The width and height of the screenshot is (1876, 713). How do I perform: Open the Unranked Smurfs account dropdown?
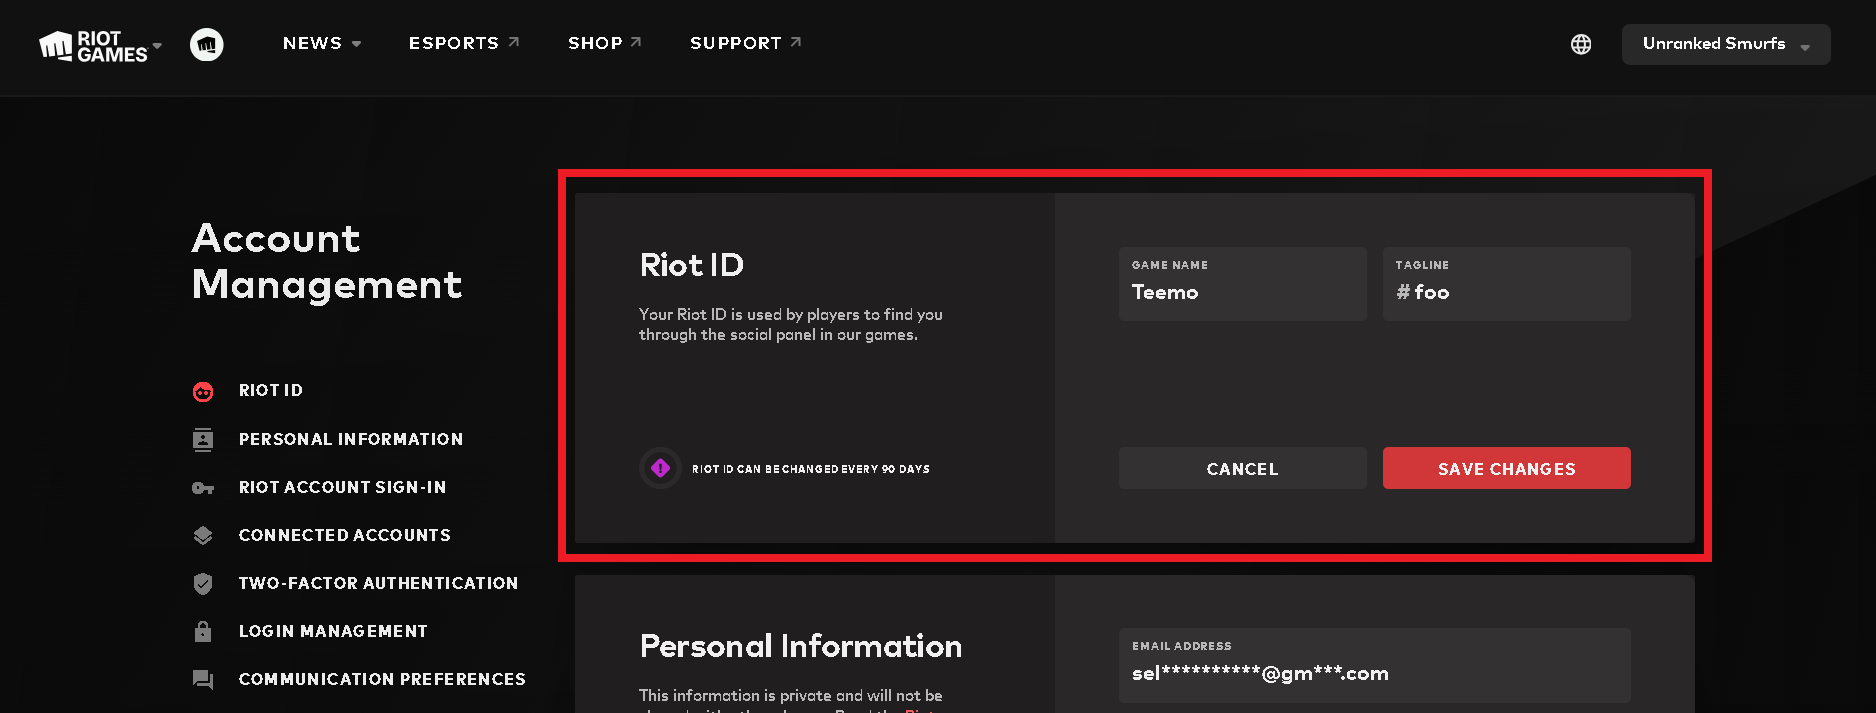tap(1726, 44)
